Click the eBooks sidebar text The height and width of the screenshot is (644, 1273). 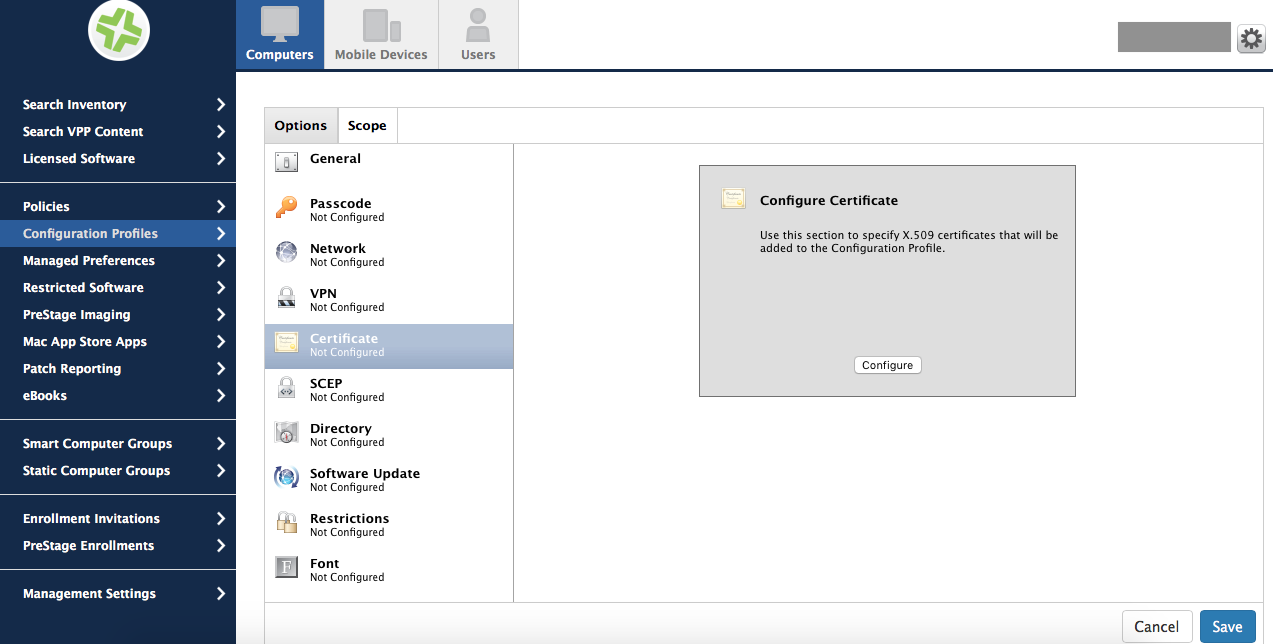tap(45, 395)
